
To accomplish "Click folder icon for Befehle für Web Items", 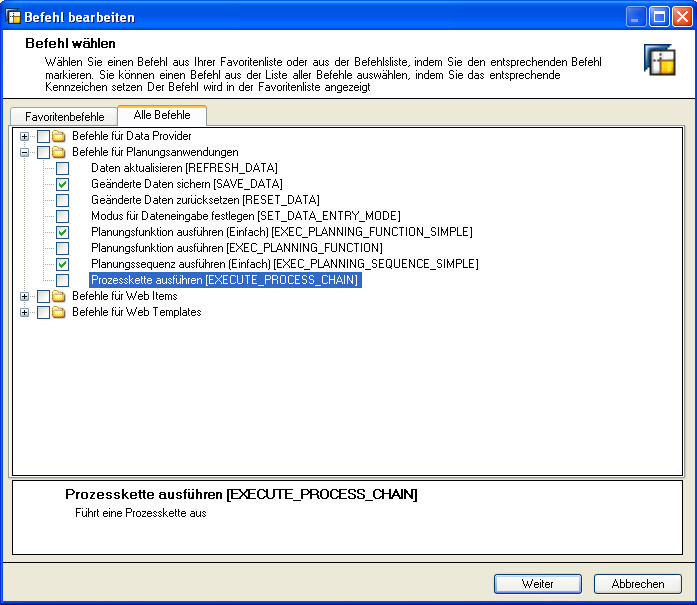I will point(59,296).
